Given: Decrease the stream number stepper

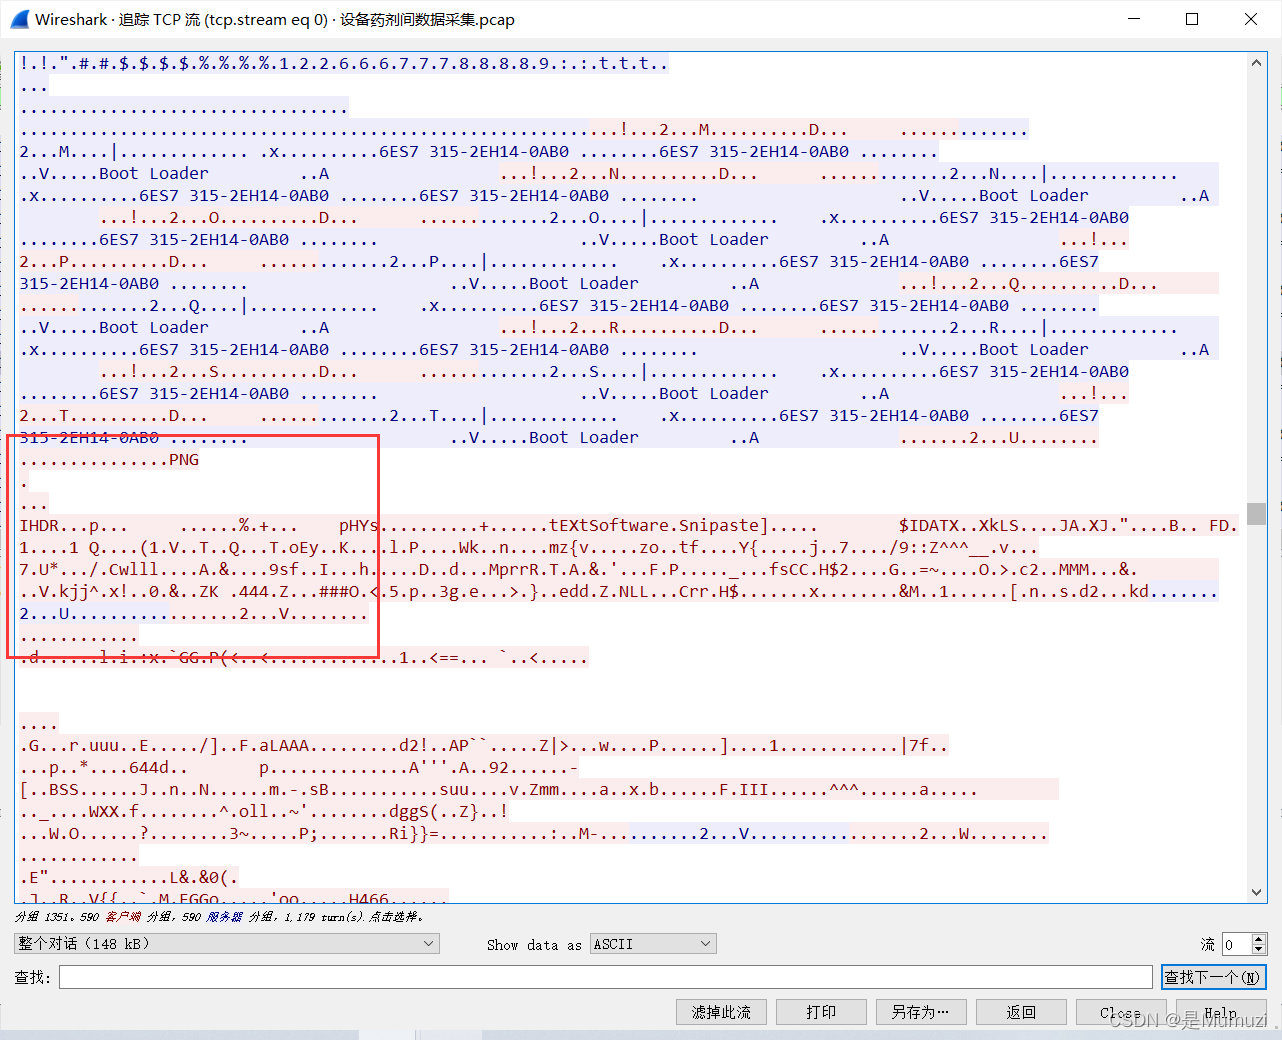Looking at the screenshot, I should 1259,949.
